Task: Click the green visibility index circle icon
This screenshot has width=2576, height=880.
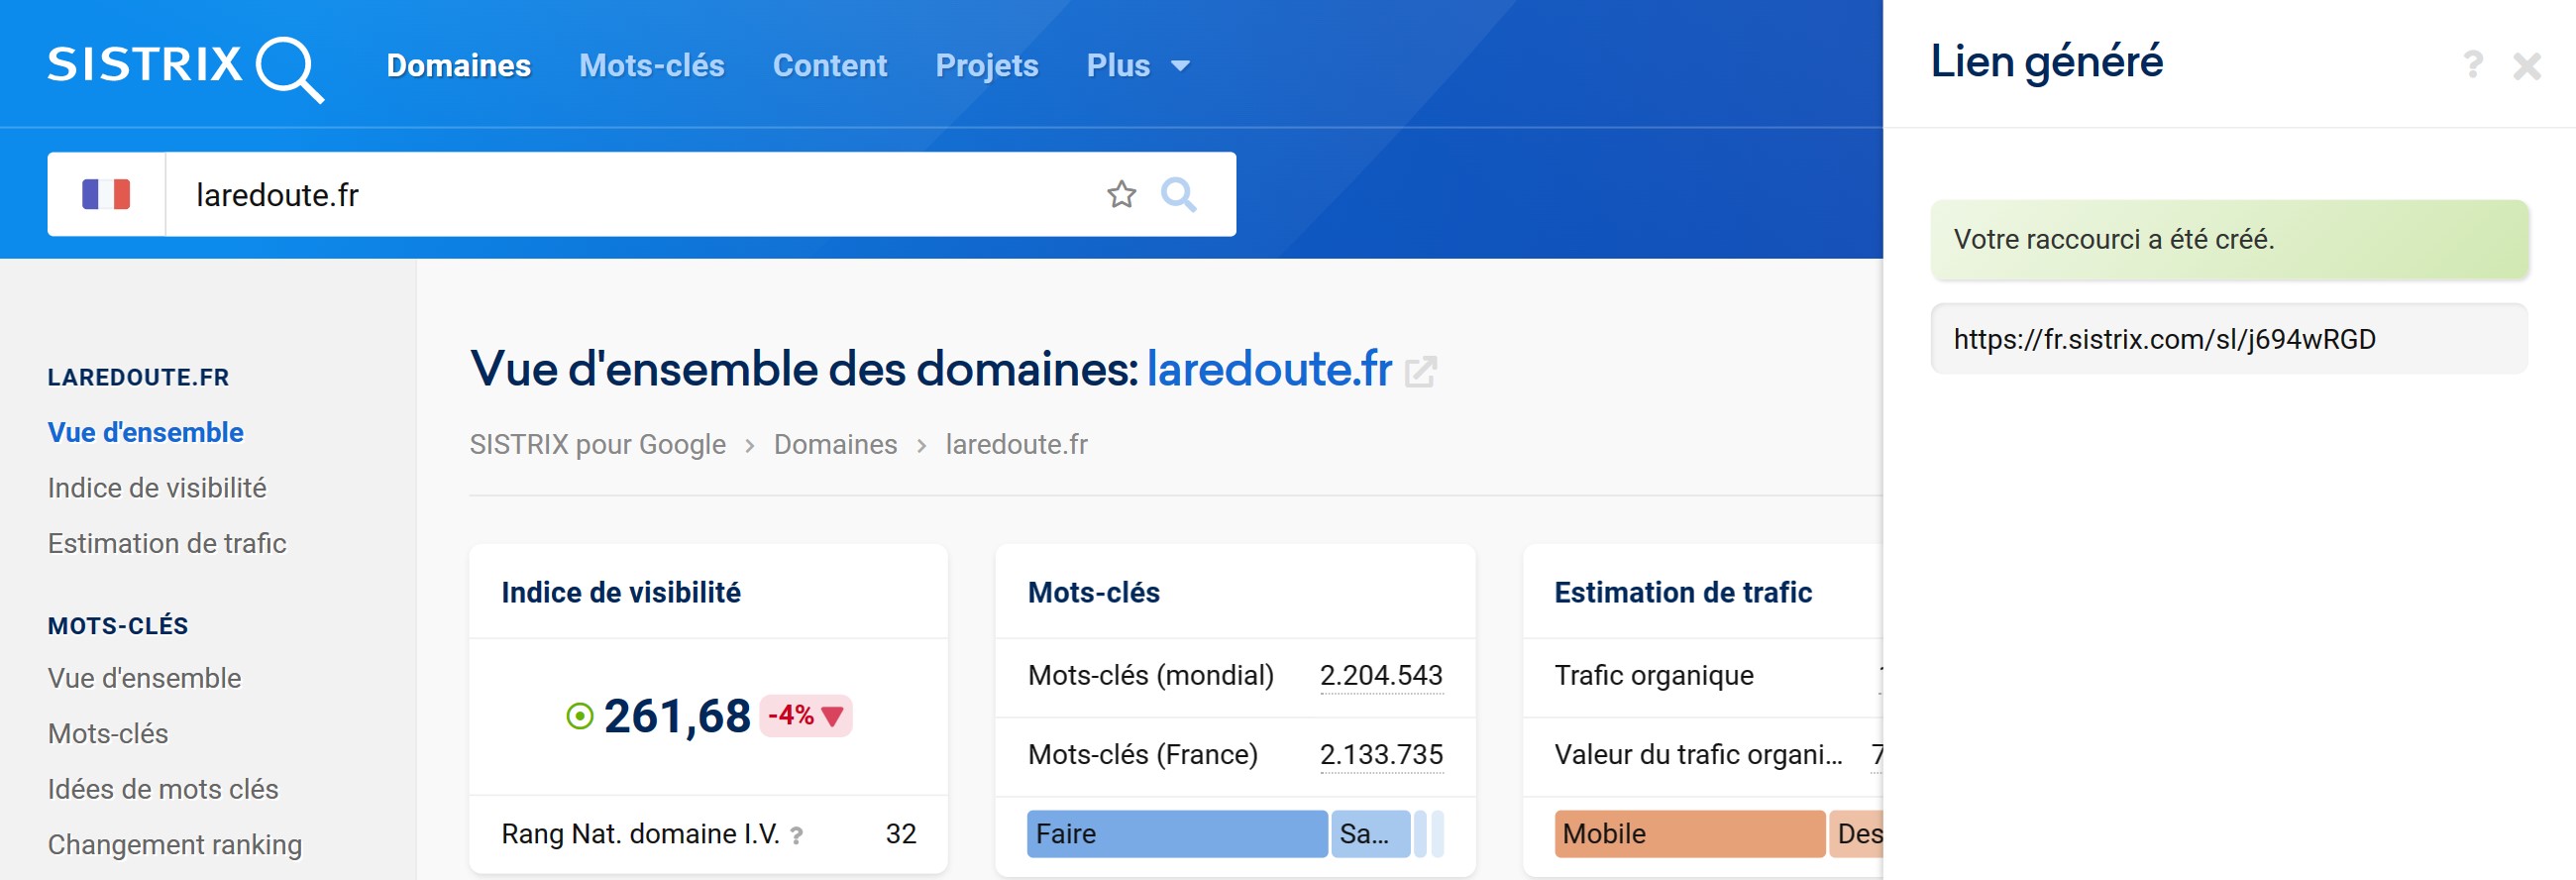Action: tap(579, 716)
